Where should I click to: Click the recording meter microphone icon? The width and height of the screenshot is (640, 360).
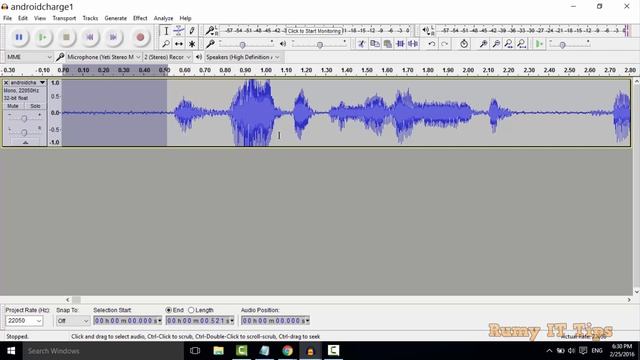click(210, 30)
